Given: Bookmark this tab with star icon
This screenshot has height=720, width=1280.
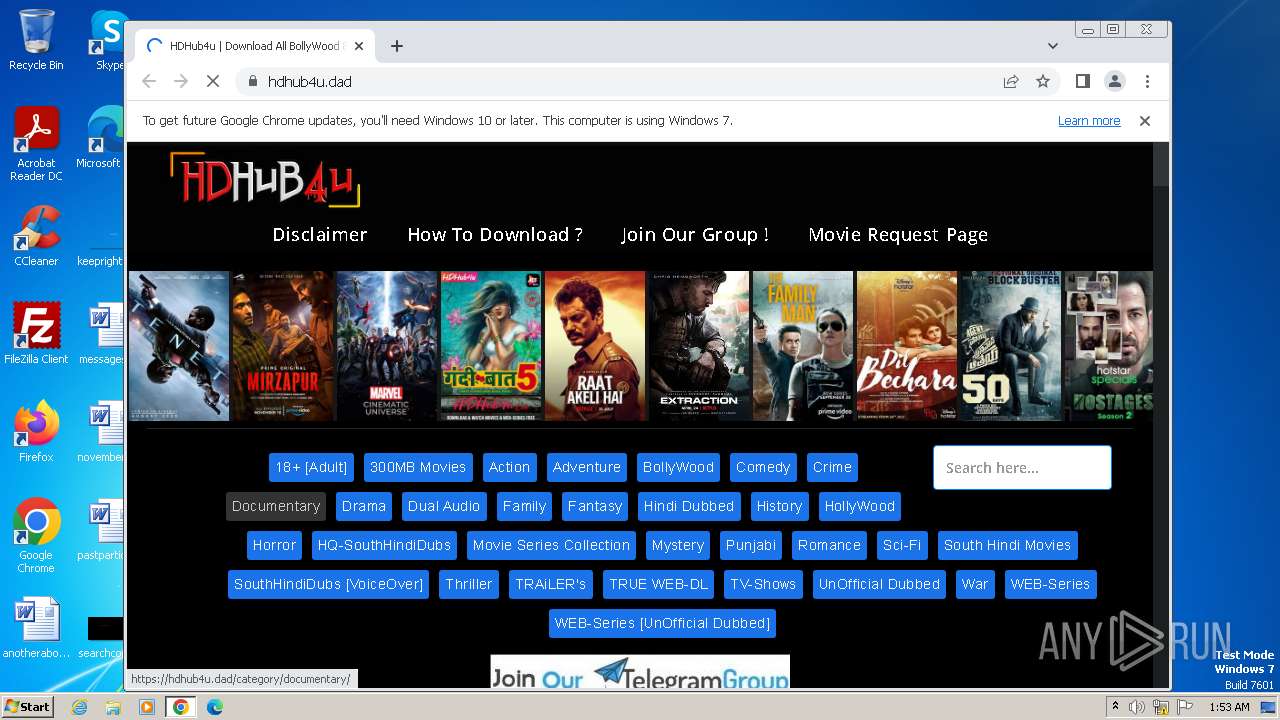Looking at the screenshot, I should point(1043,81).
